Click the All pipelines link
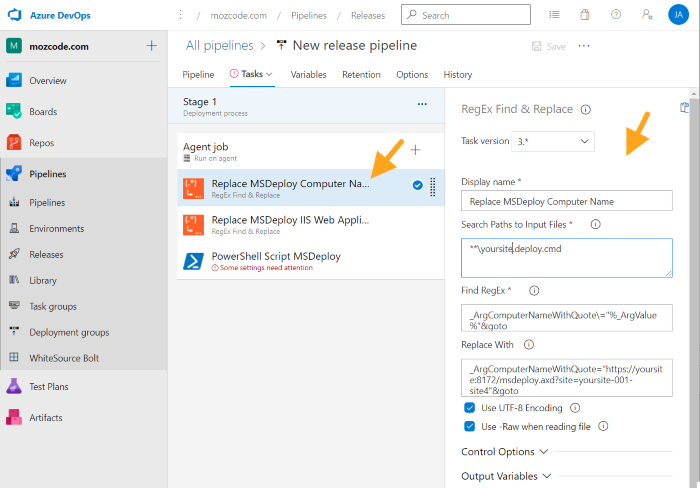The height and width of the screenshot is (488, 700). pyautogui.click(x=220, y=46)
